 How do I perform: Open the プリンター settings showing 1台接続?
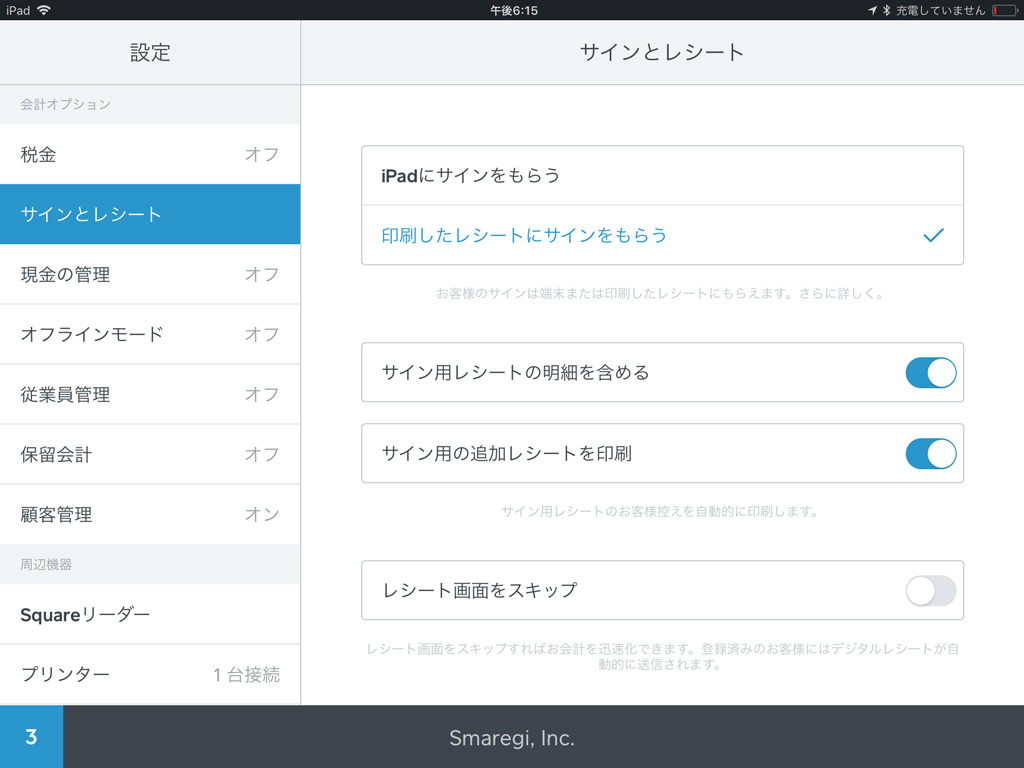click(x=150, y=674)
